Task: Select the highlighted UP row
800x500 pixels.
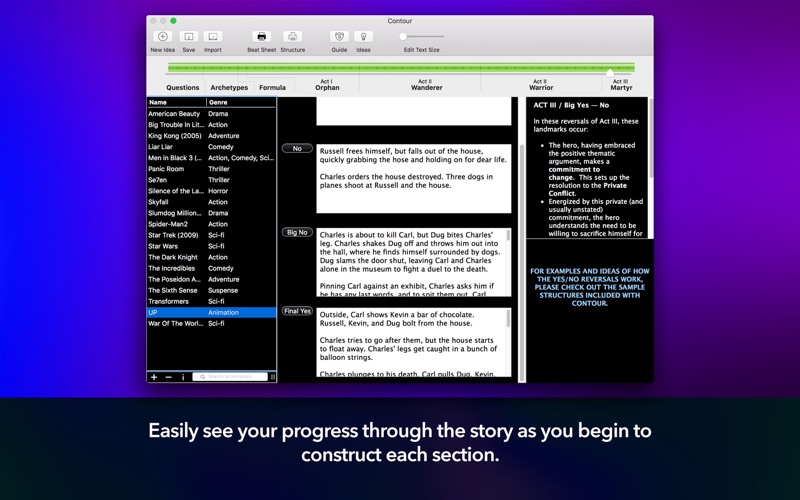Action: click(x=212, y=313)
